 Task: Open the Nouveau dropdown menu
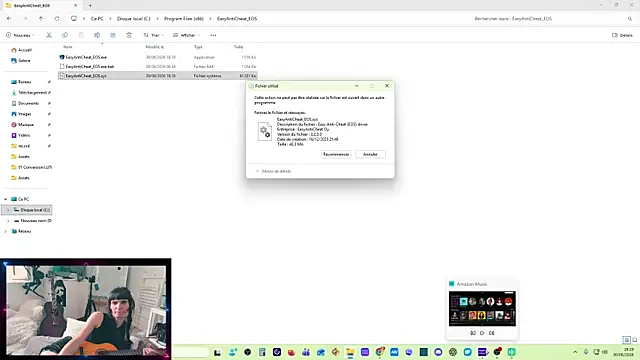click(x=20, y=35)
